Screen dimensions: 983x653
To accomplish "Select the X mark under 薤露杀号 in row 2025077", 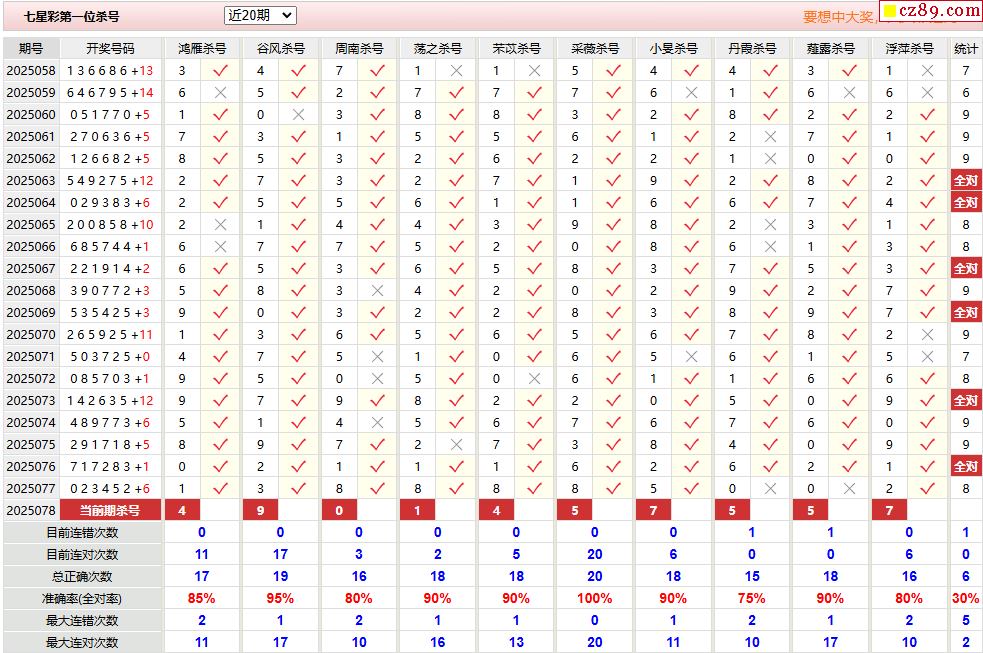I will [x=849, y=488].
